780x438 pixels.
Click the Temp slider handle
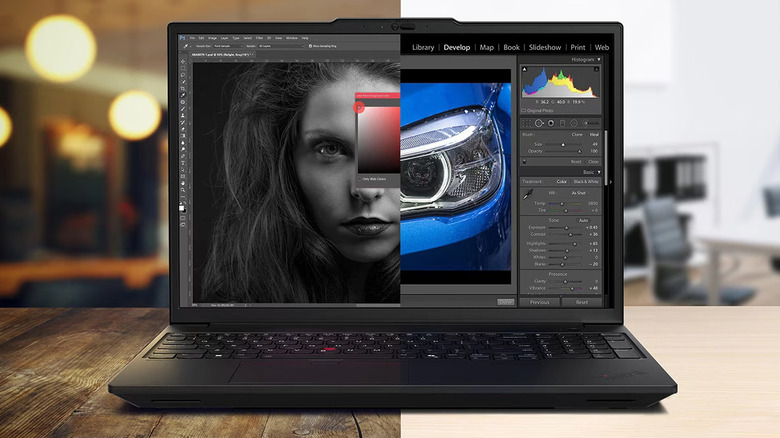coord(562,204)
